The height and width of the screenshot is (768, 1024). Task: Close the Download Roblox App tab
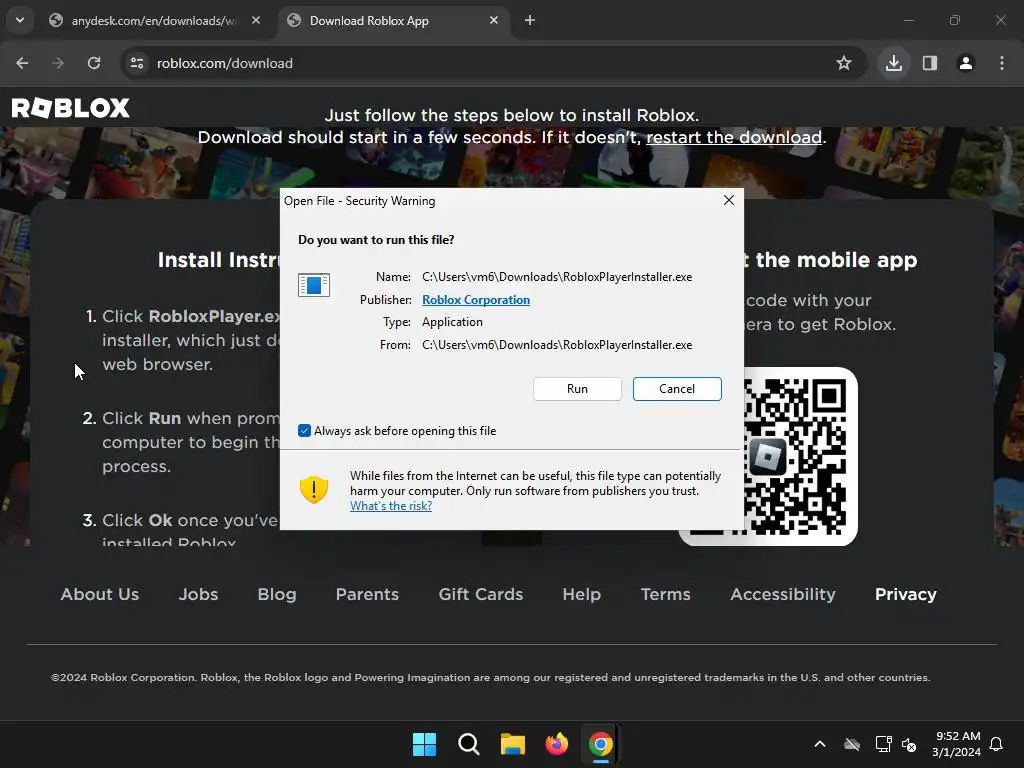(x=494, y=20)
